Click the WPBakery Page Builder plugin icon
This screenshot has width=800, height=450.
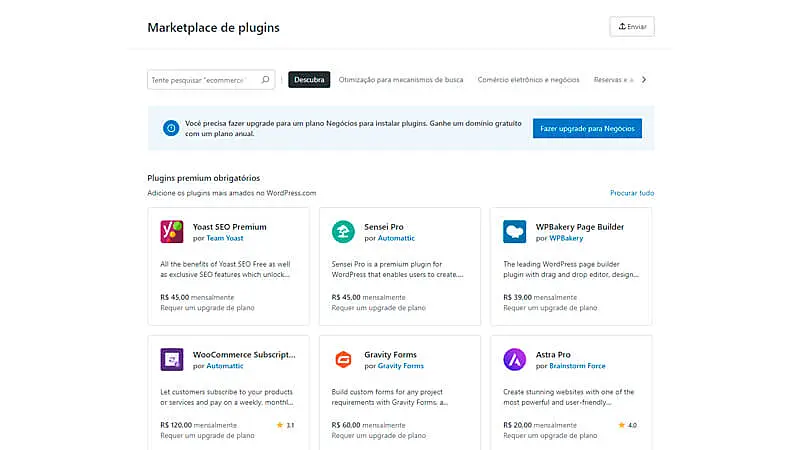514,232
